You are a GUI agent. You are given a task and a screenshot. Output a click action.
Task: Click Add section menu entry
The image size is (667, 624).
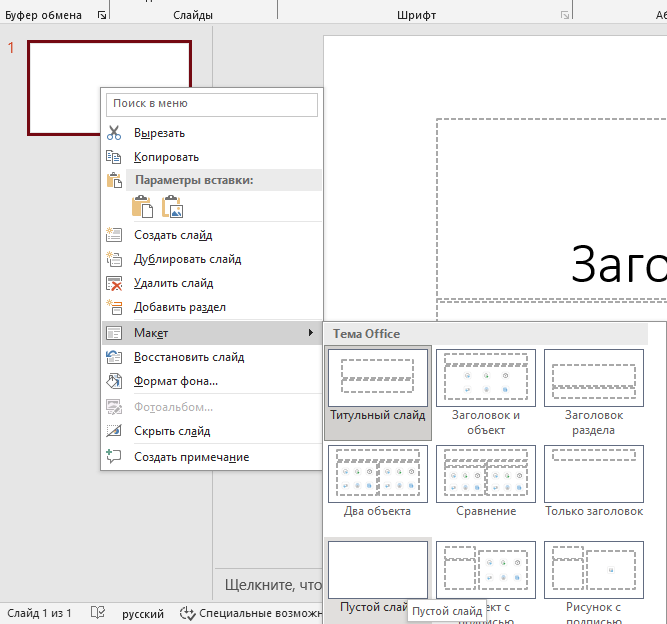click(180, 307)
